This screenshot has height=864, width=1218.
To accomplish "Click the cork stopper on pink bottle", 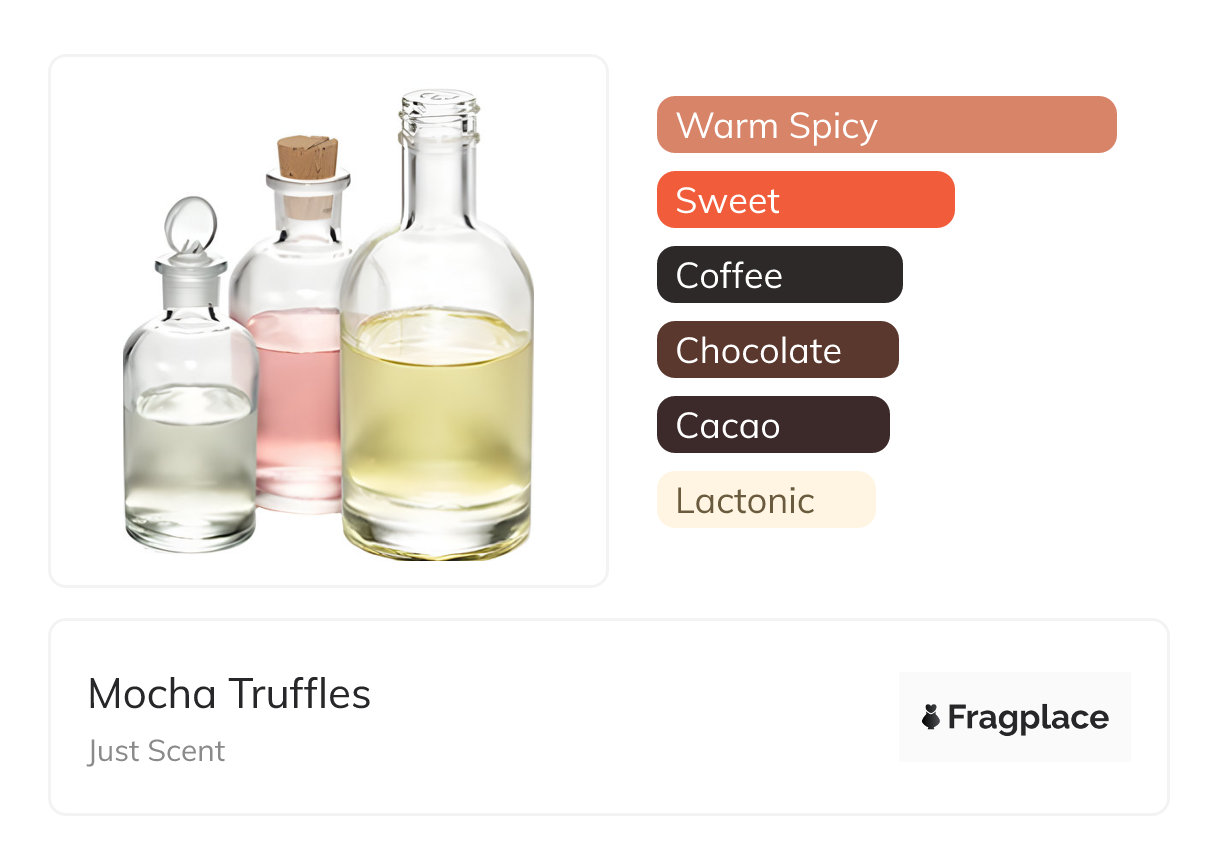I will [307, 158].
